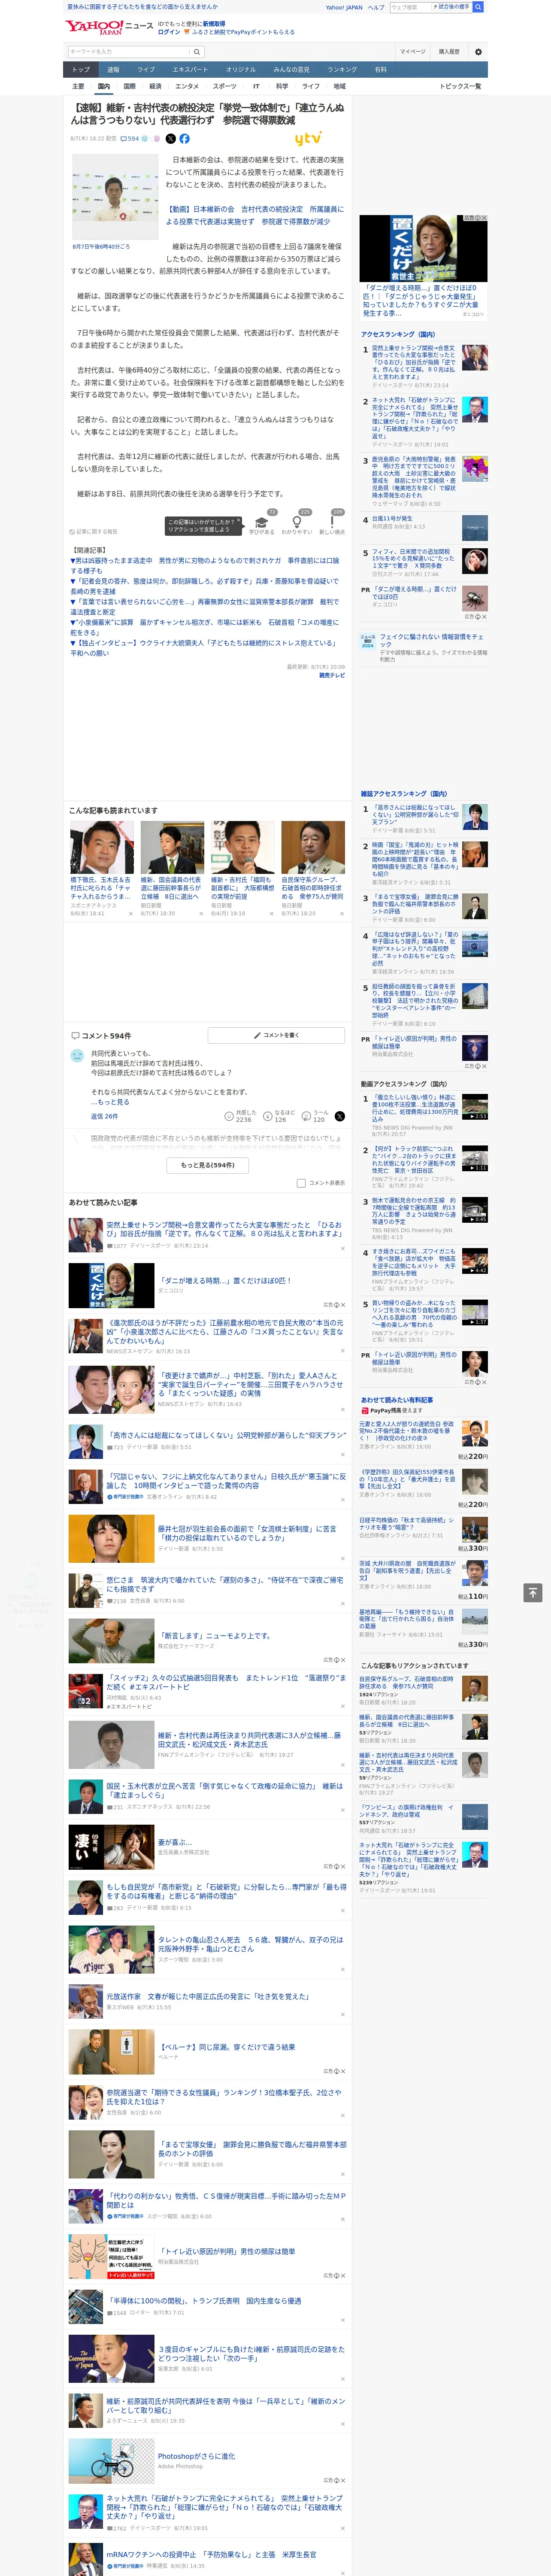The width and height of the screenshot is (551, 2576).
Task: Select the エキスパート tab
Action: (x=190, y=69)
